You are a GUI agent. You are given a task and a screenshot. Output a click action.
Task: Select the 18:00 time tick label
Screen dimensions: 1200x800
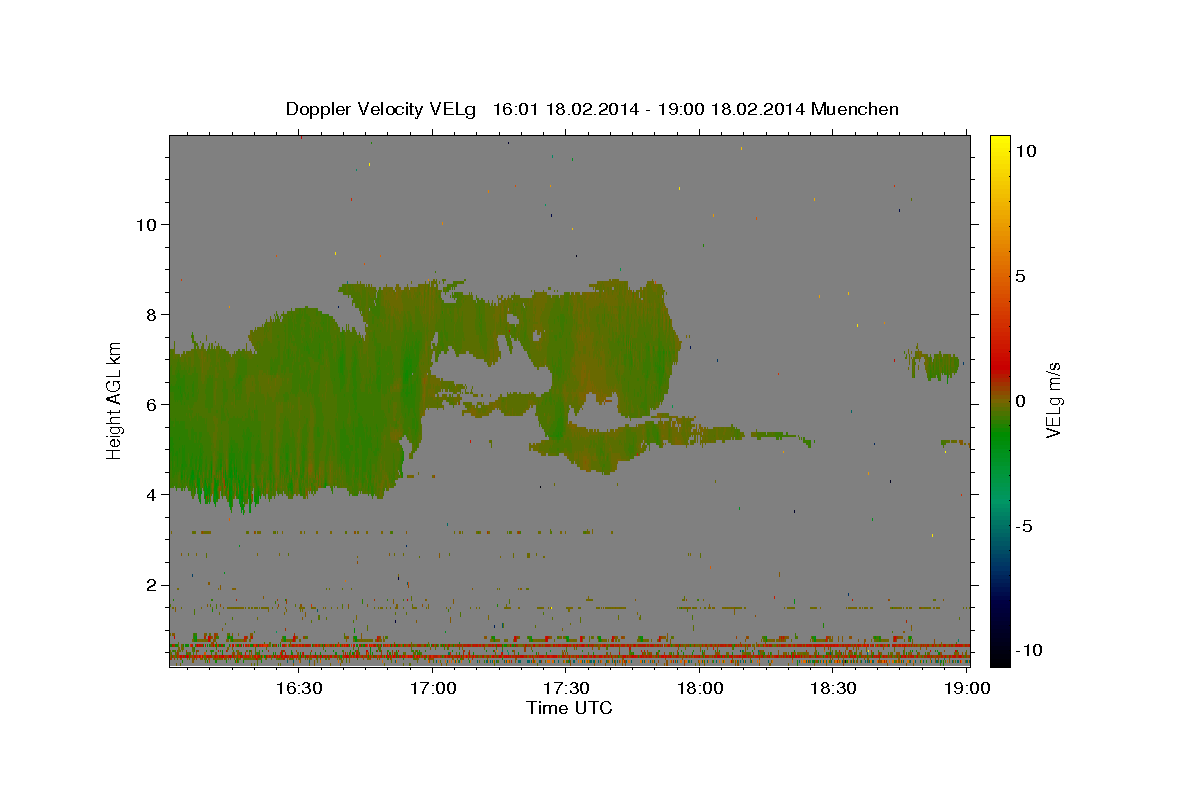pos(700,689)
